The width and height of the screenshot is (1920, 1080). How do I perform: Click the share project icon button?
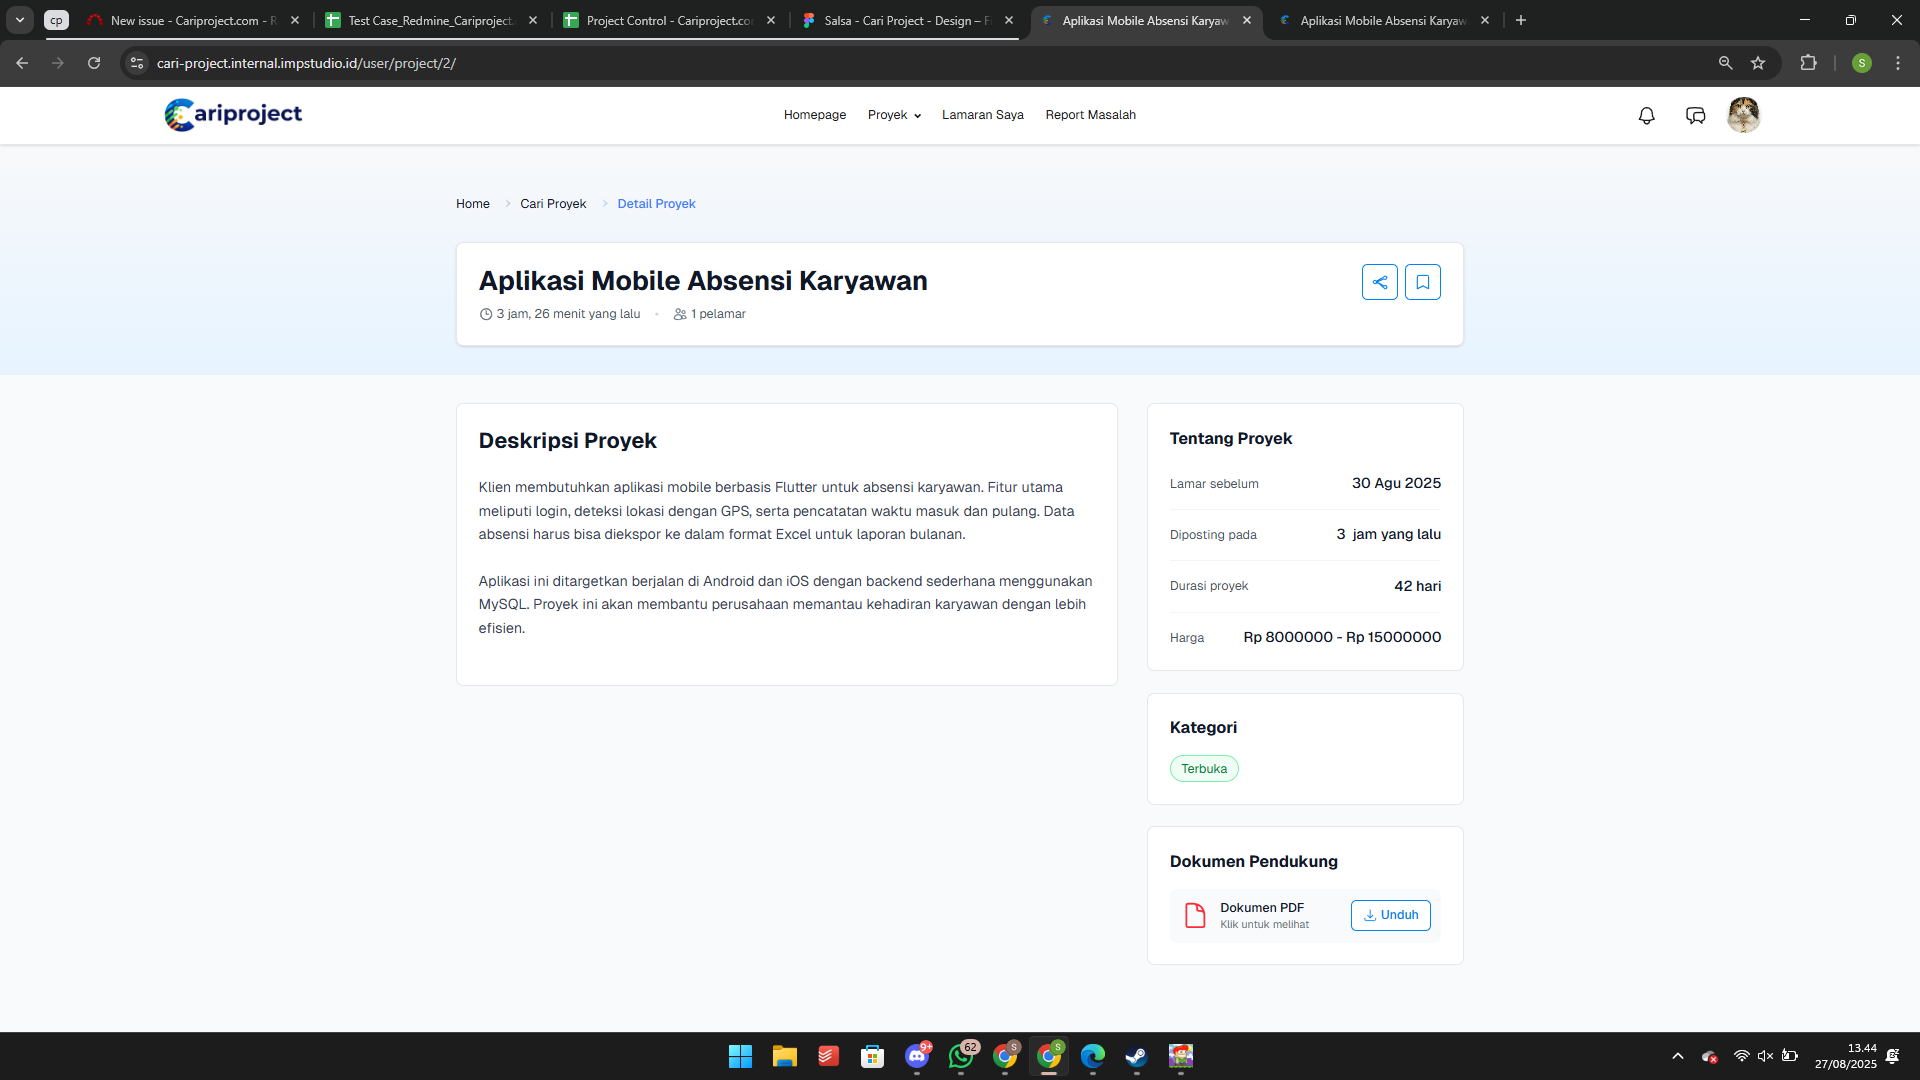(x=1379, y=282)
